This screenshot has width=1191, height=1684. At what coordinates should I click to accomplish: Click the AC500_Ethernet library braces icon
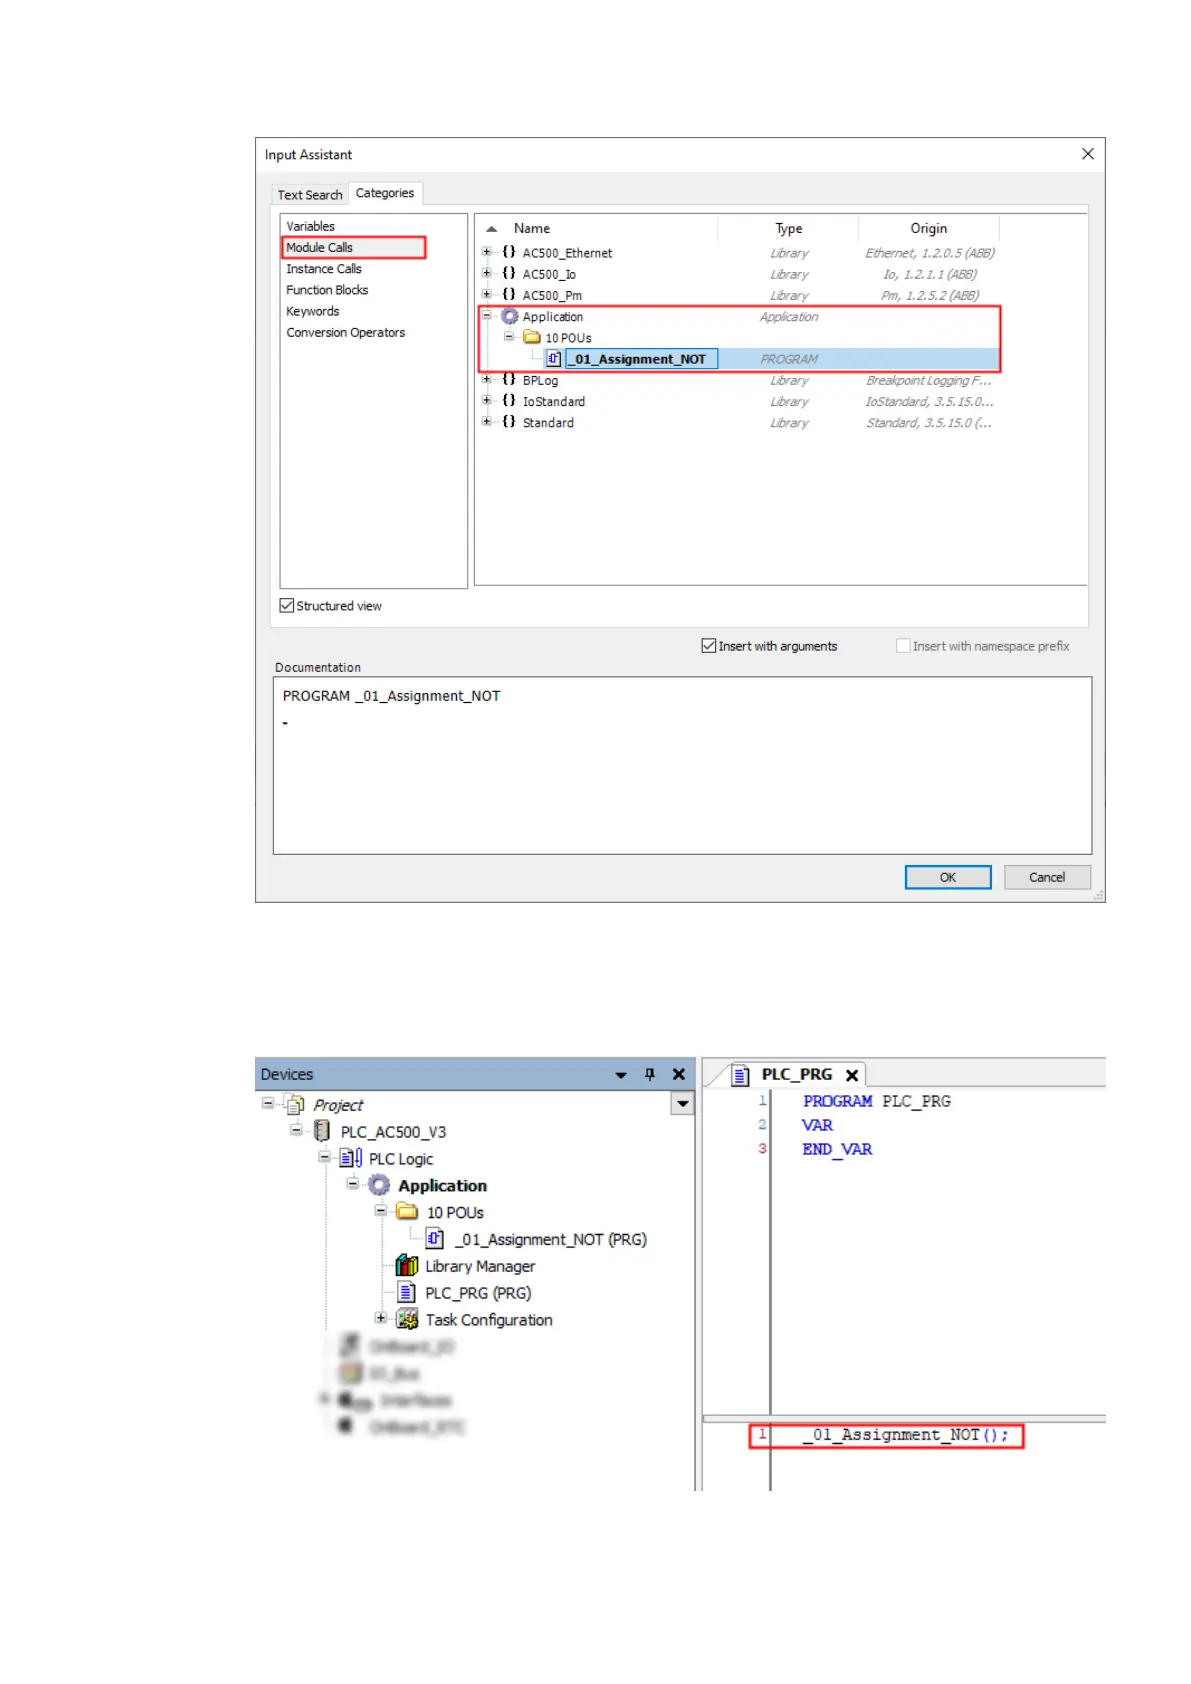(x=509, y=252)
